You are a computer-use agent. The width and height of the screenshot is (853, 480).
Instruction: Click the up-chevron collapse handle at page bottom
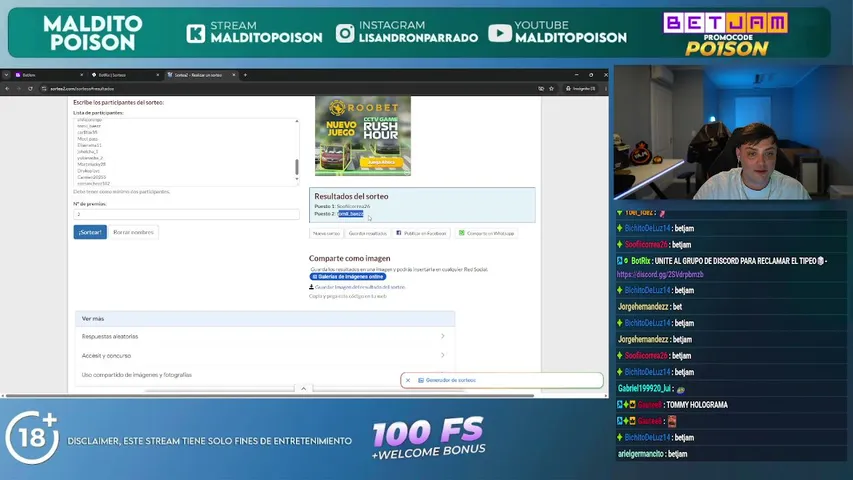304,389
